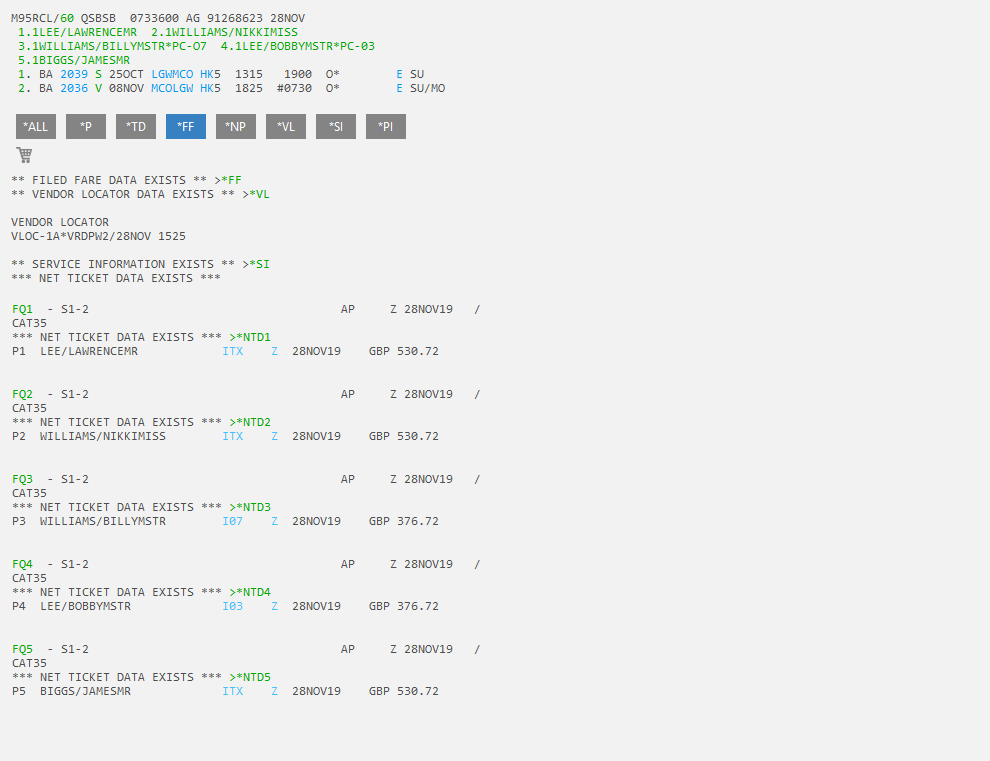The height and width of the screenshot is (761, 990).
Task: Click the *NP button
Action: [x=236, y=126]
